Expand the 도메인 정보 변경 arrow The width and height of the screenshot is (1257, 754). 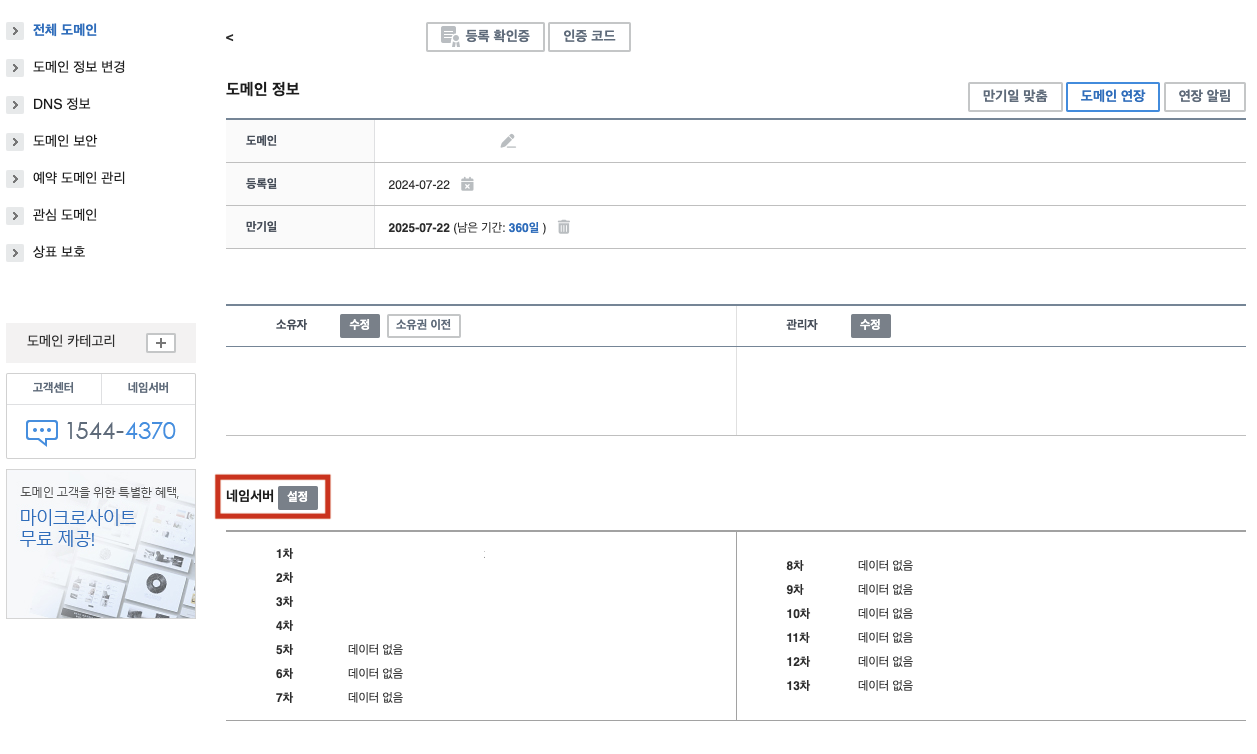[x=15, y=68]
